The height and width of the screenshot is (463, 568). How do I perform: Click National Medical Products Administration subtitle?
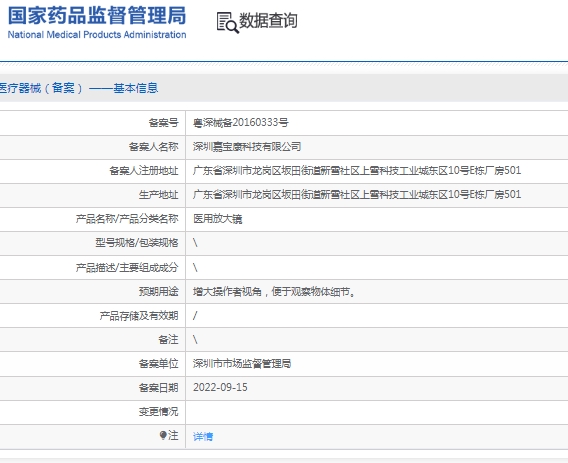(x=97, y=35)
